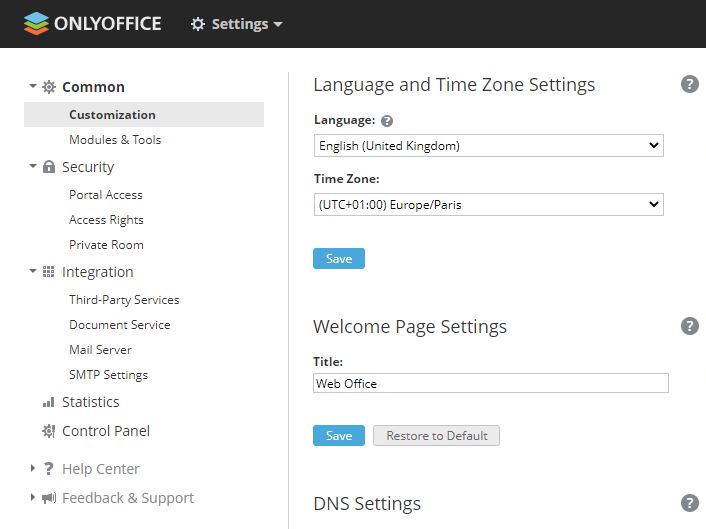This screenshot has height=529, width=706.
Task: Click the small help icon next to Language label
Action: click(387, 121)
